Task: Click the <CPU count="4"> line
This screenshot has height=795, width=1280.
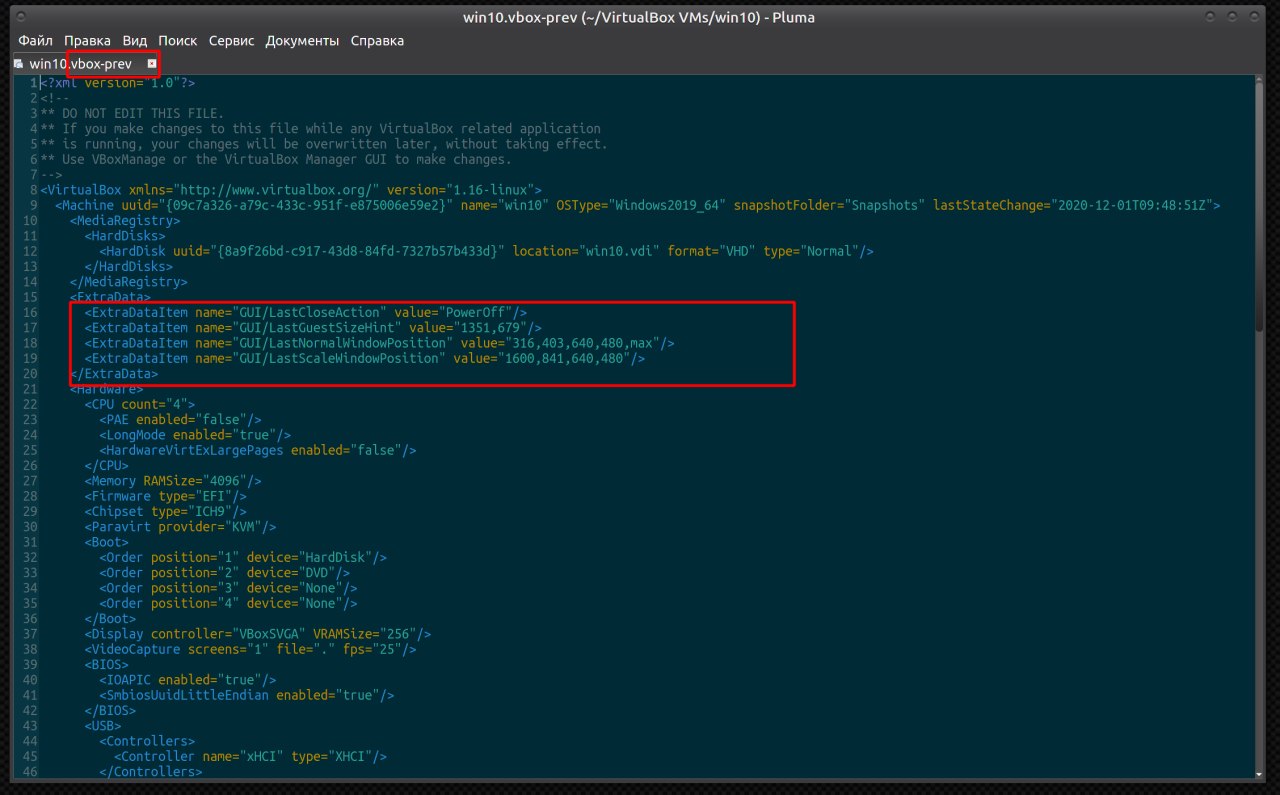Action: tap(139, 404)
